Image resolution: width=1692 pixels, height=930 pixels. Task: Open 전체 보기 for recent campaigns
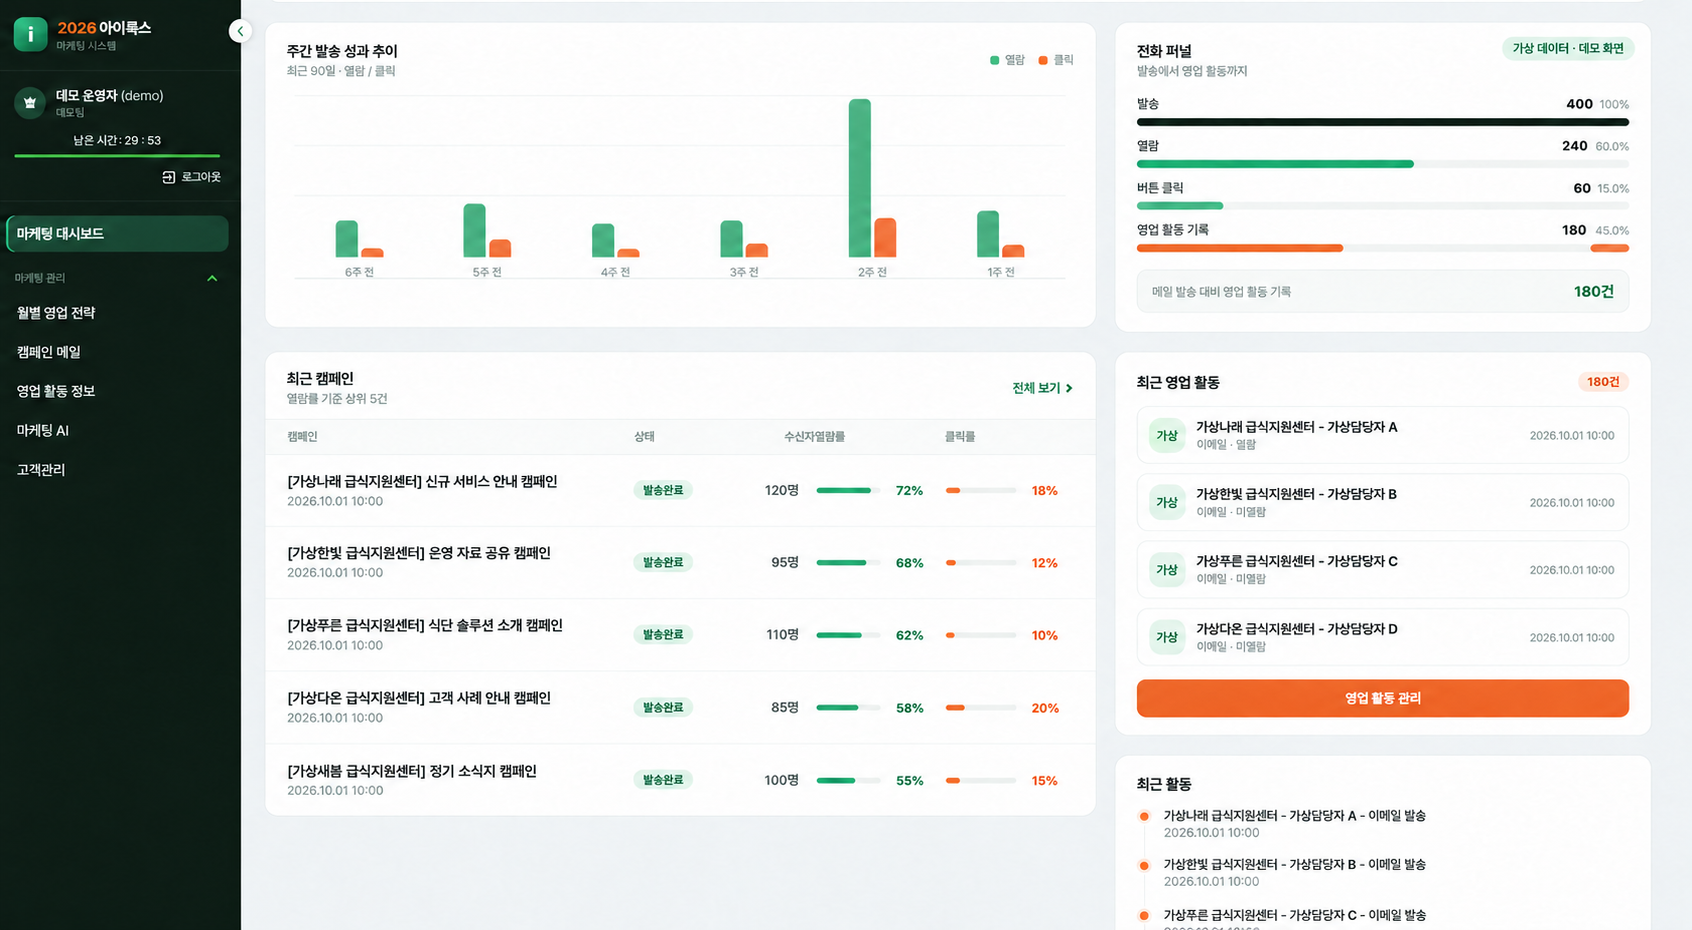pos(1042,388)
